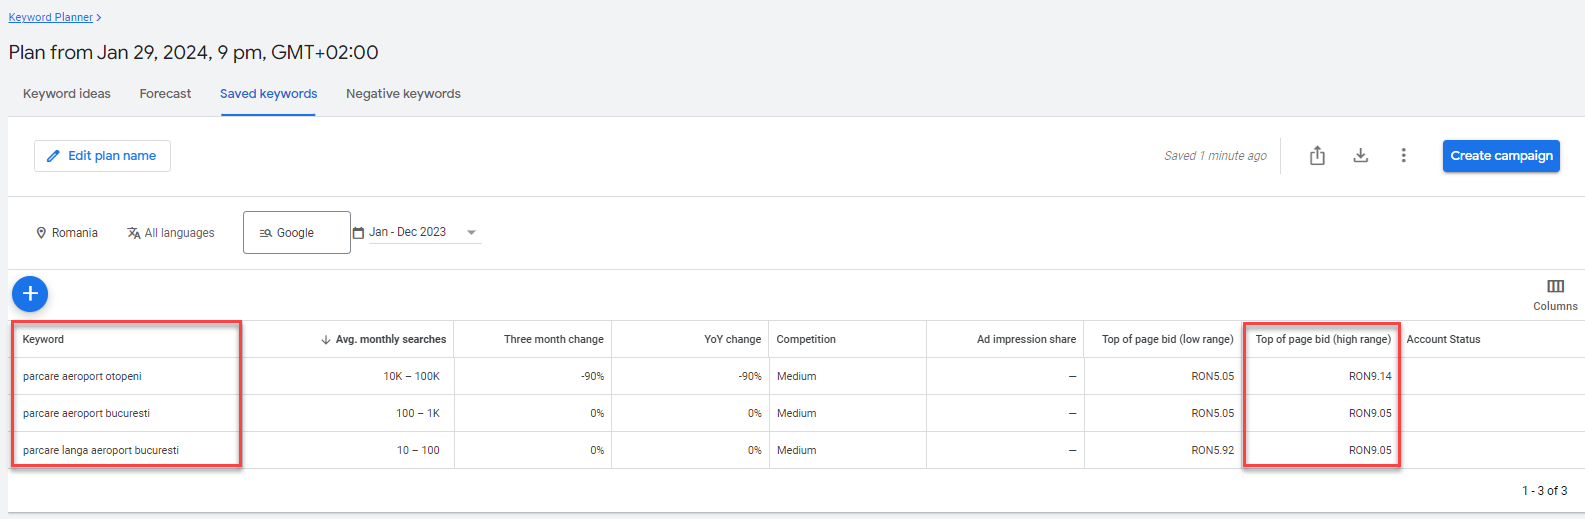Image resolution: width=1585 pixels, height=519 pixels.
Task: Switch to the Keyword ideas tab
Action: click(67, 94)
